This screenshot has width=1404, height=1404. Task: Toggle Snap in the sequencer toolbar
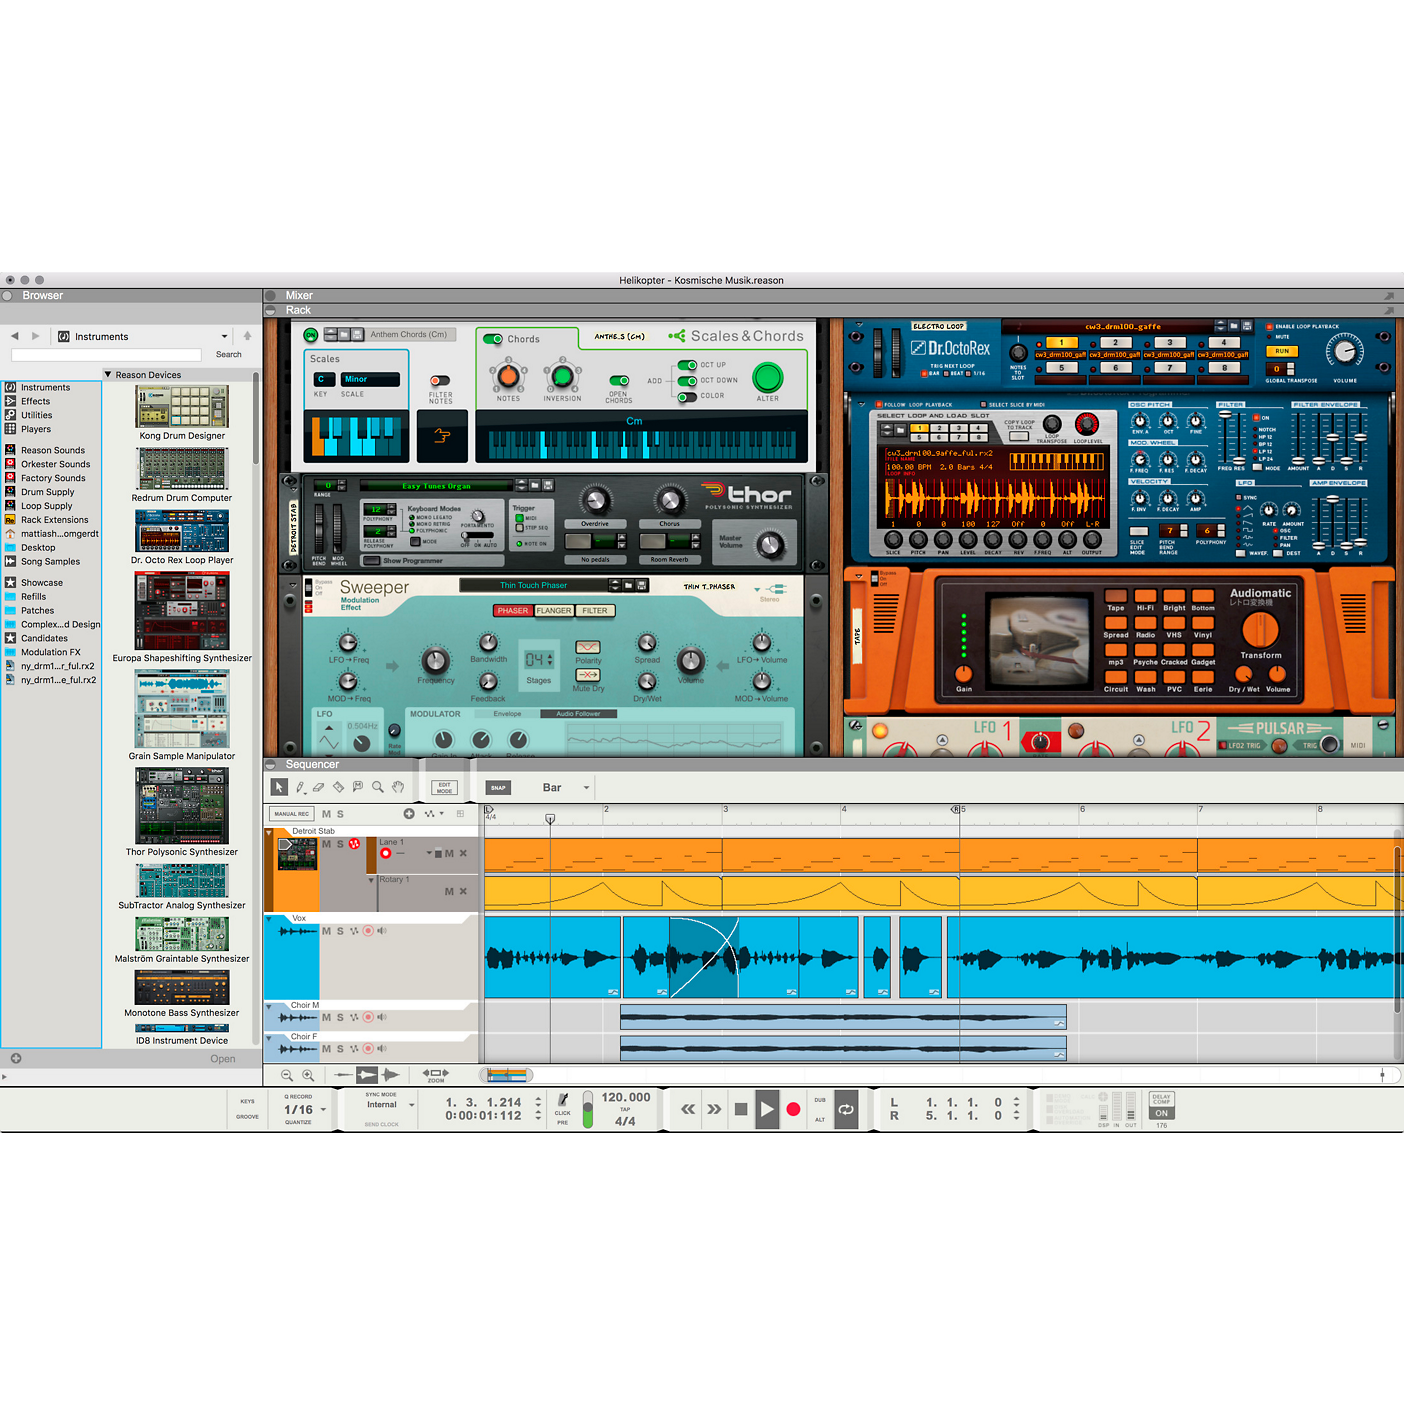click(498, 787)
